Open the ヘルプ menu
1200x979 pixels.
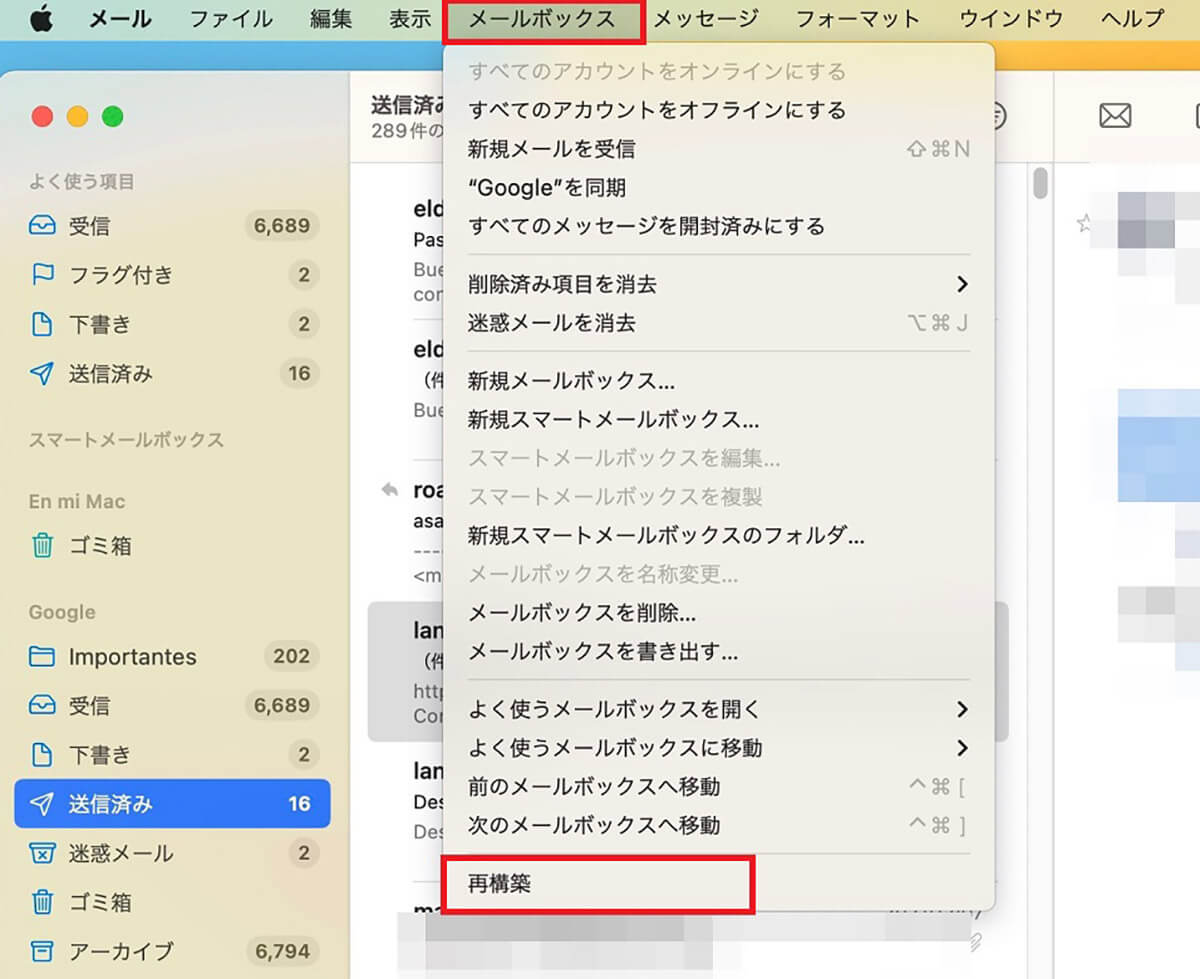1133,18
